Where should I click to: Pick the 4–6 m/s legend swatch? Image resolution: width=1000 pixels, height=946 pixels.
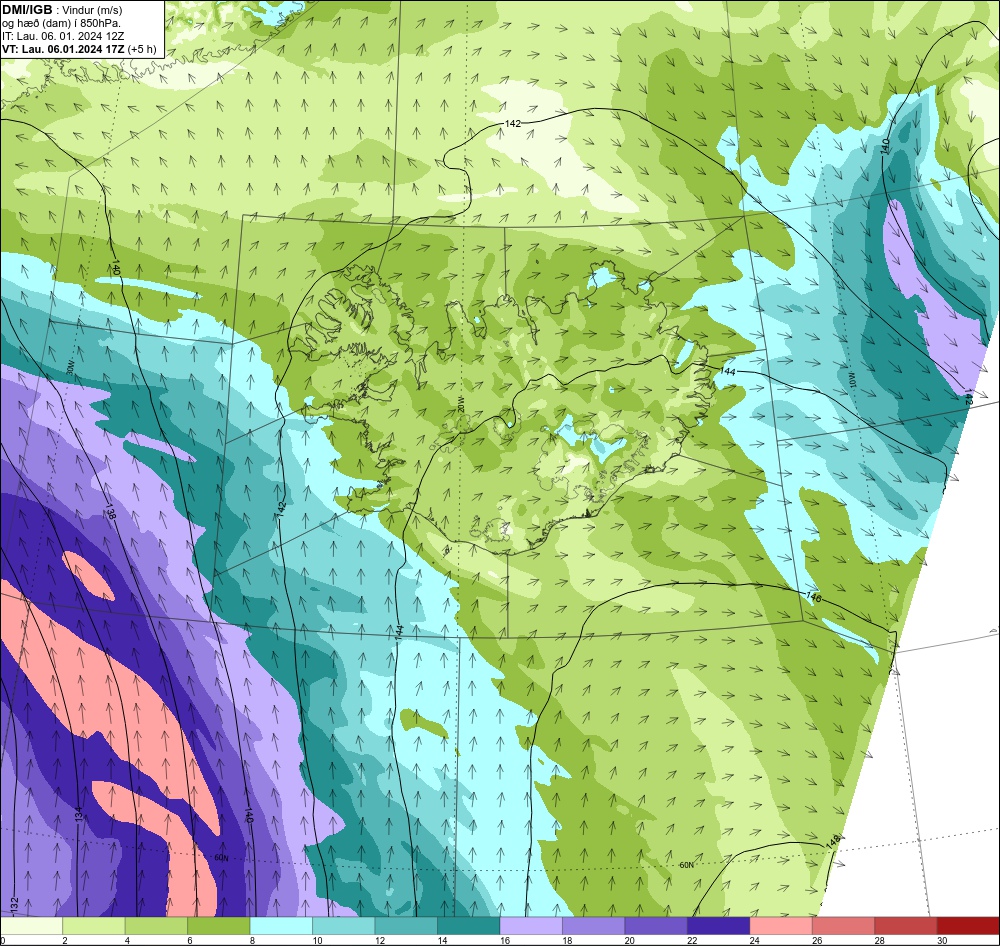(x=156, y=926)
